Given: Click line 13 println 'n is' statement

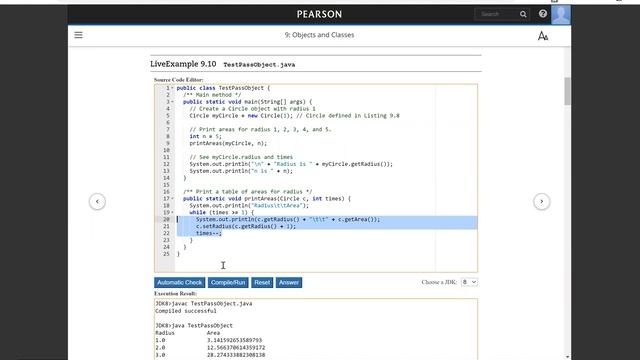Looking at the screenshot, I should pos(241,171).
